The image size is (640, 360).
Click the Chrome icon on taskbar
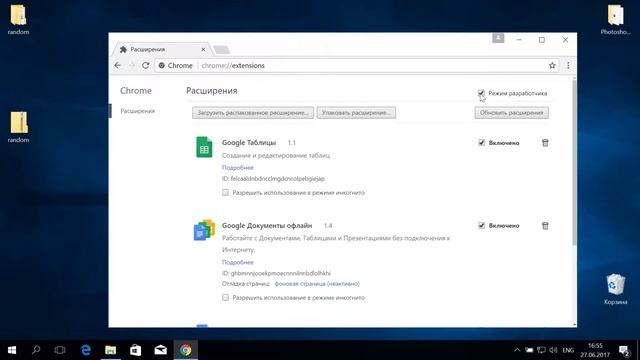pos(186,350)
